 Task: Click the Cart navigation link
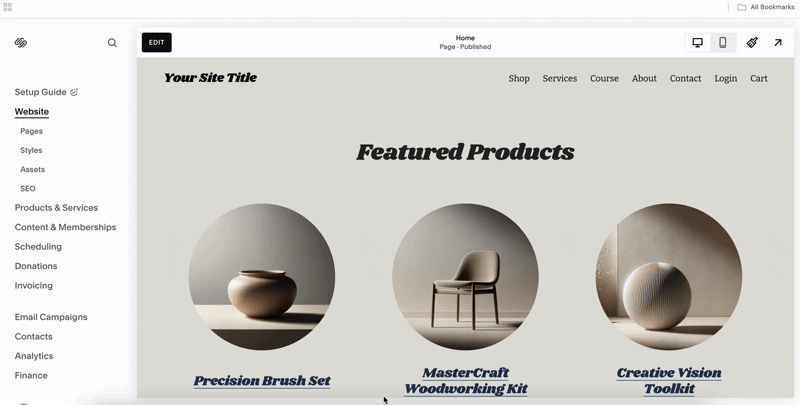point(759,79)
